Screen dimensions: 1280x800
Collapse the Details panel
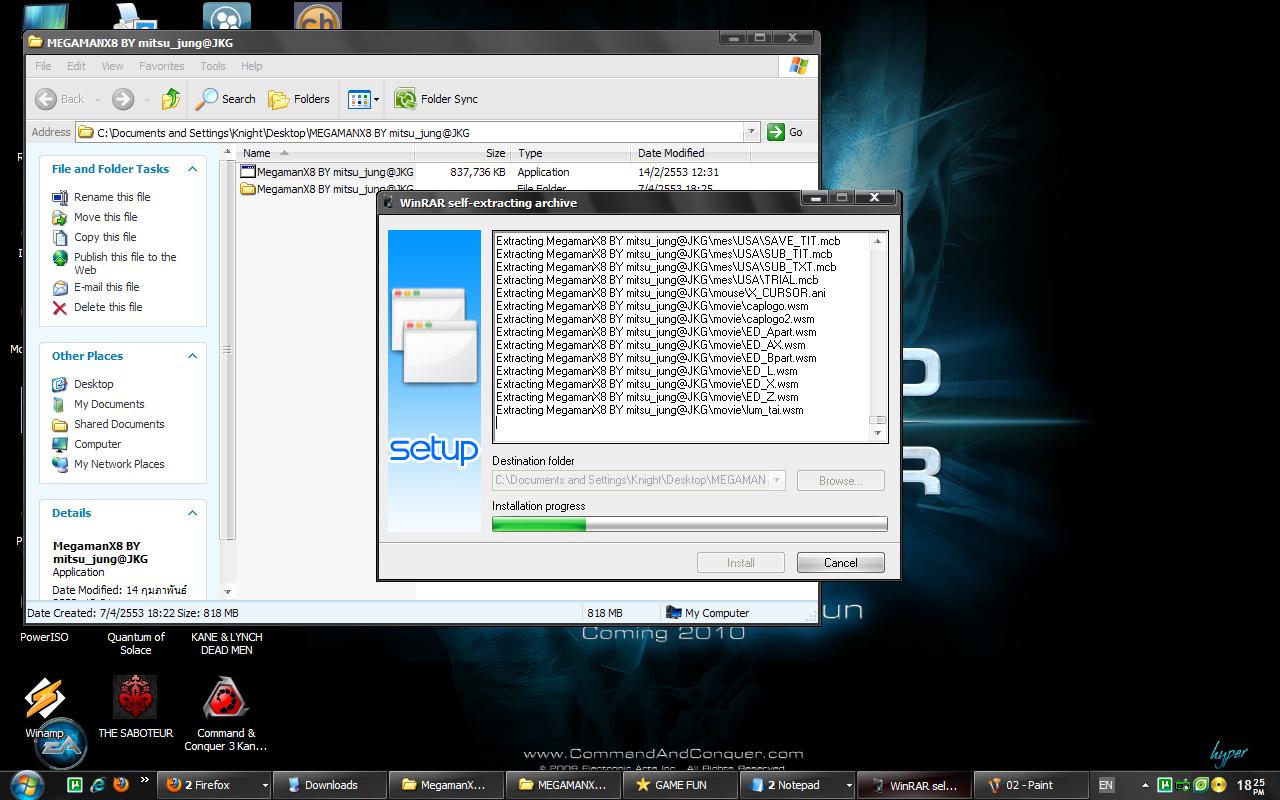tap(192, 513)
